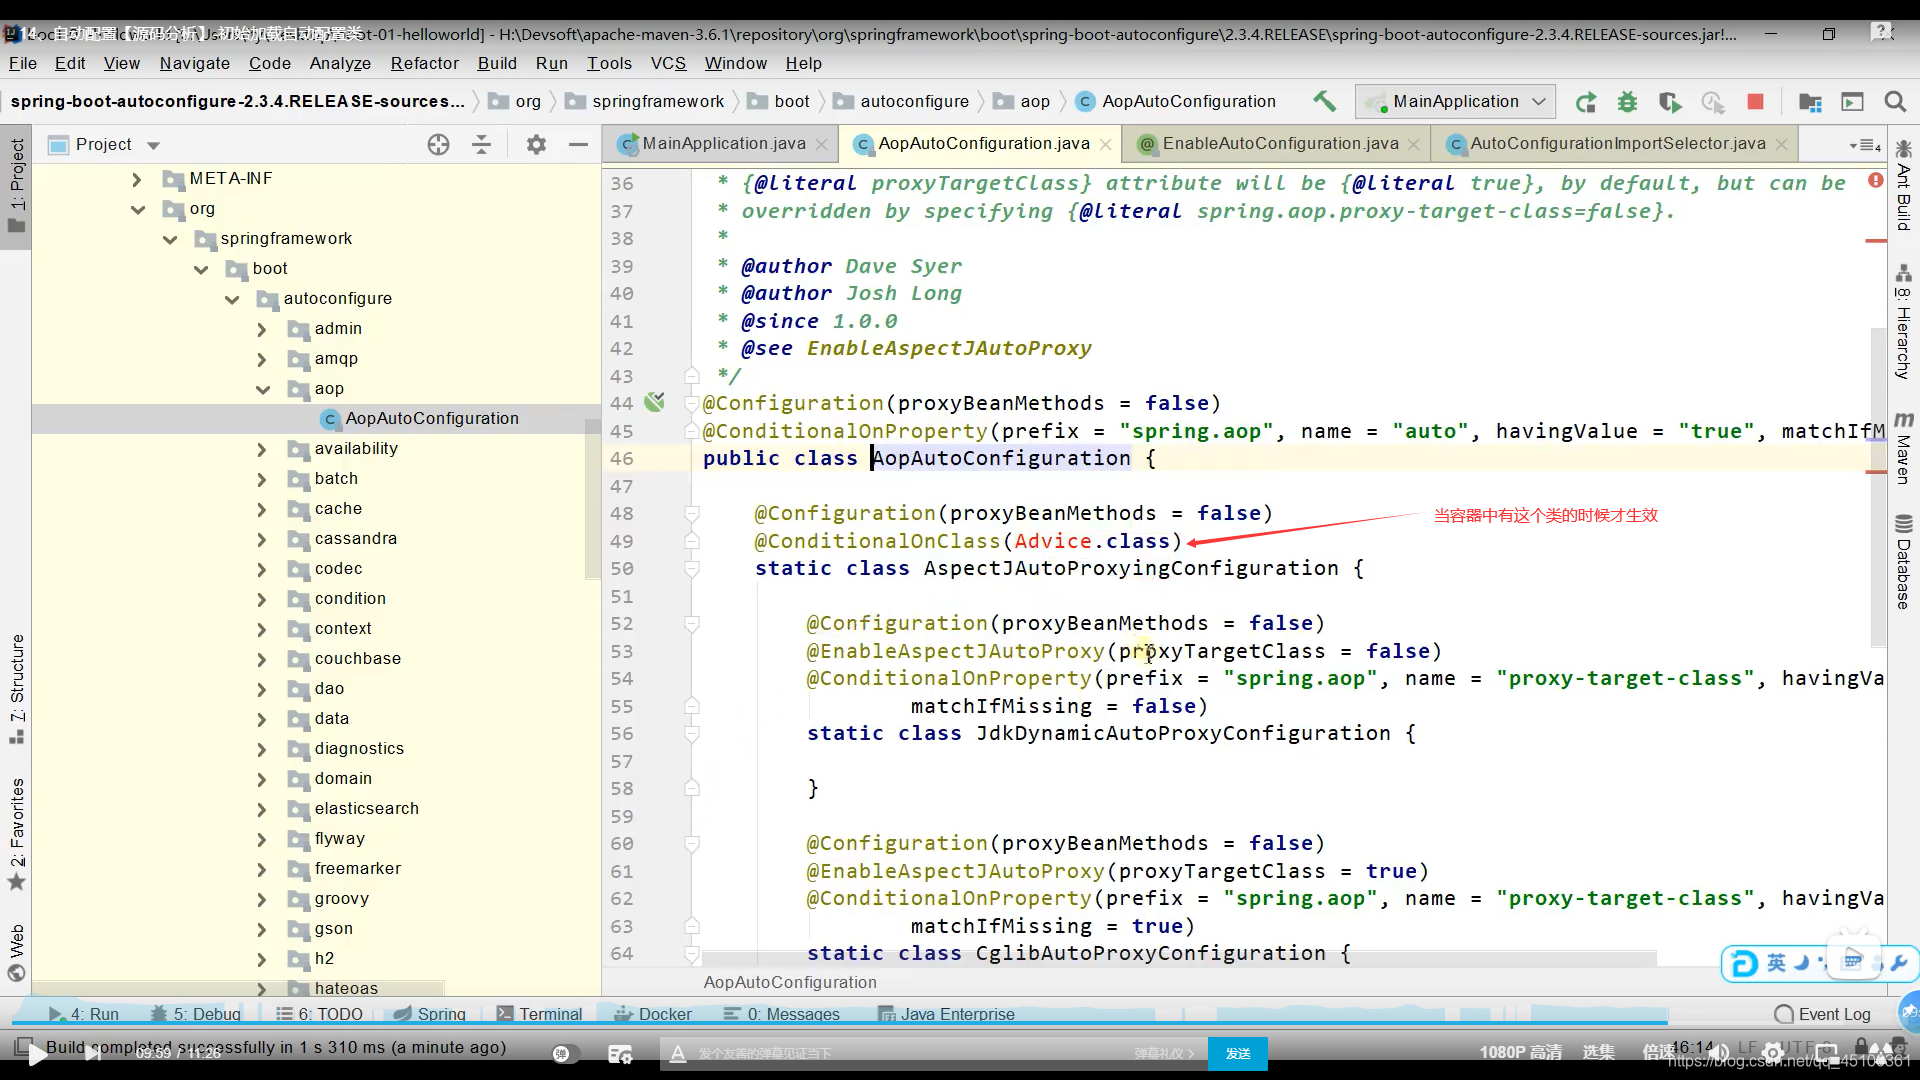Open the Event Log
The width and height of the screenshot is (1920, 1080).
pyautogui.click(x=1822, y=1014)
